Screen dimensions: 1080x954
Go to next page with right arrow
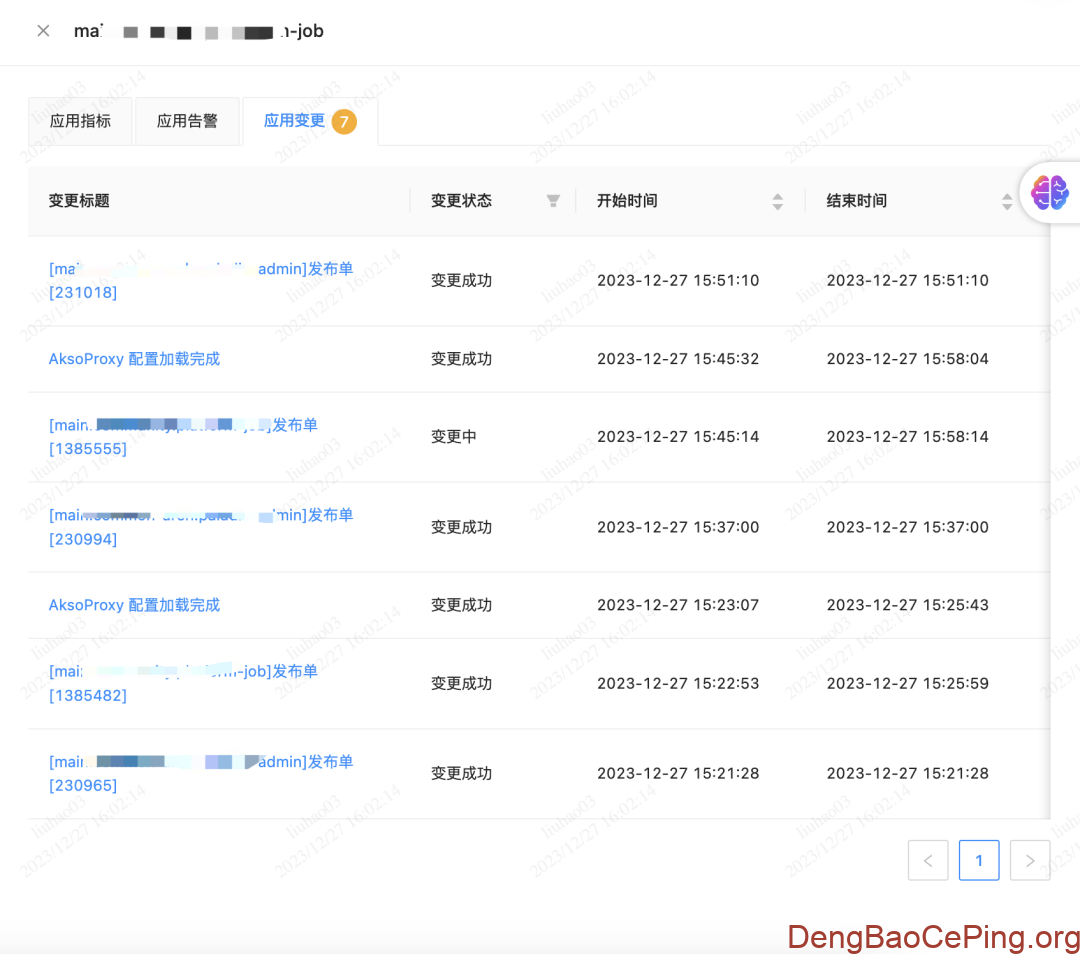[x=1030, y=860]
